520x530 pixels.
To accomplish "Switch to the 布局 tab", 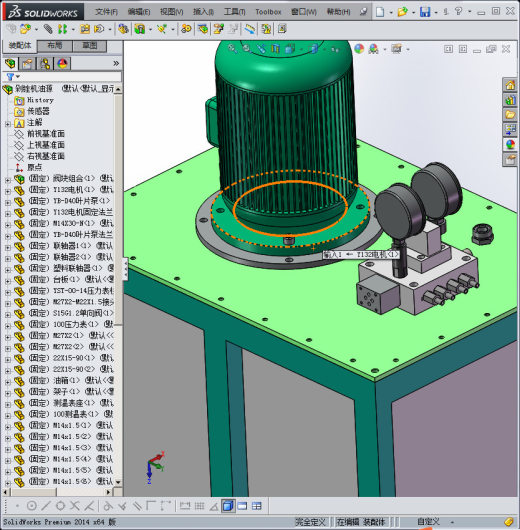I will point(54,46).
